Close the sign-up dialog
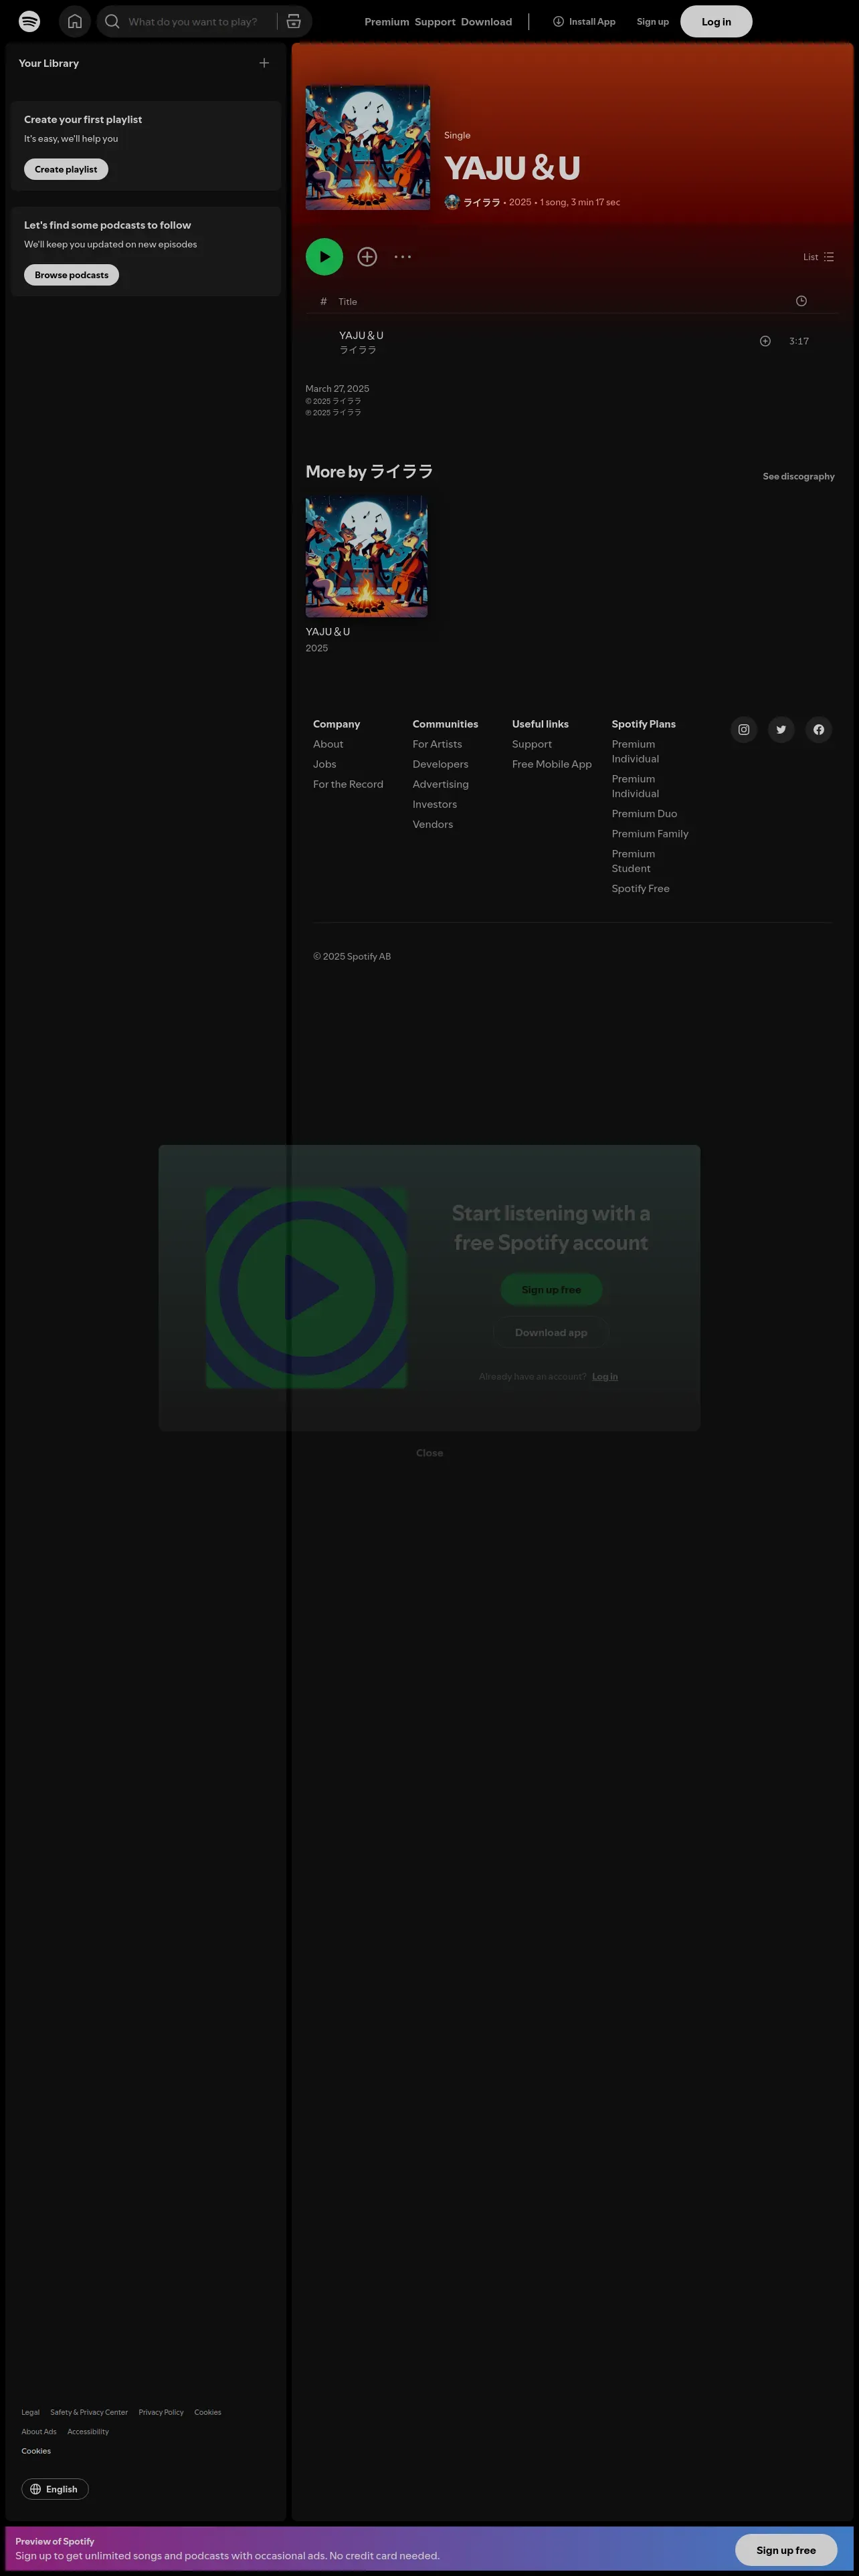The height and width of the screenshot is (2576, 859). click(430, 1453)
